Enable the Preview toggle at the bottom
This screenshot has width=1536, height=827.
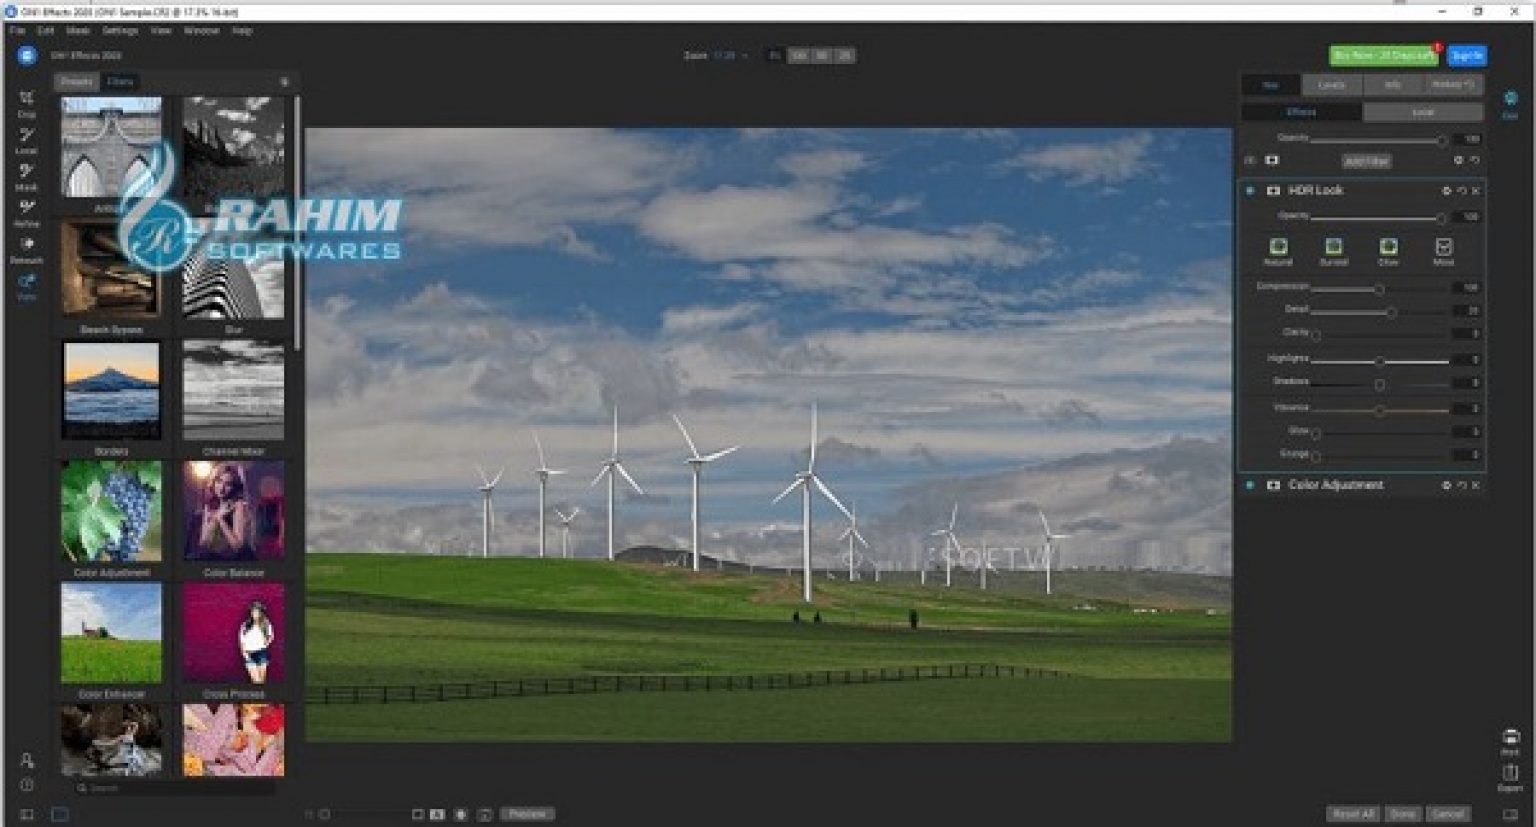coord(527,813)
